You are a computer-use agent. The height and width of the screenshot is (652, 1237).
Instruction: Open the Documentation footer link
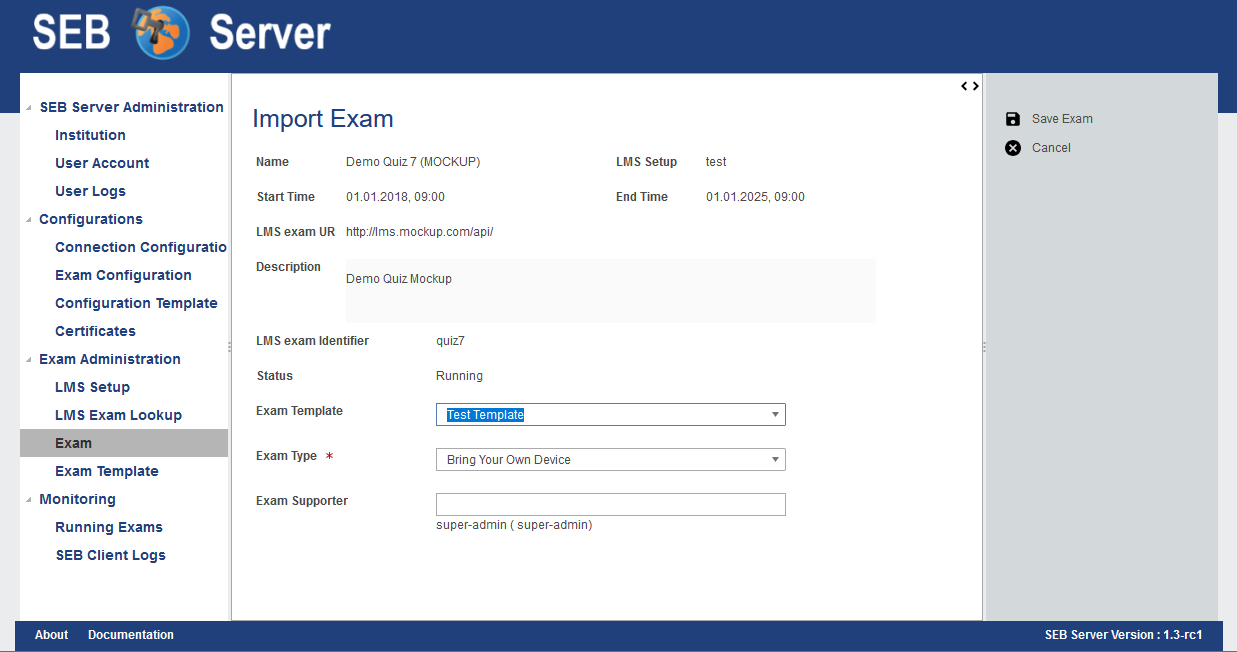pyautogui.click(x=131, y=635)
